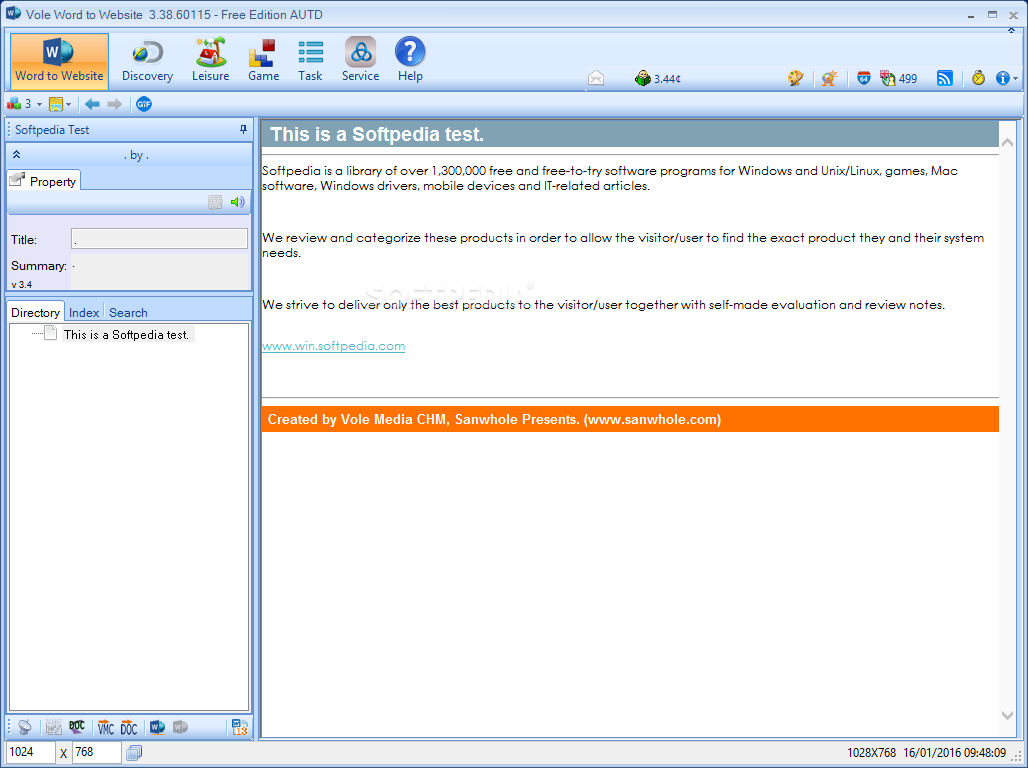This screenshot has height=768, width=1028.
Task: Click the green speaker icon
Action: click(237, 202)
